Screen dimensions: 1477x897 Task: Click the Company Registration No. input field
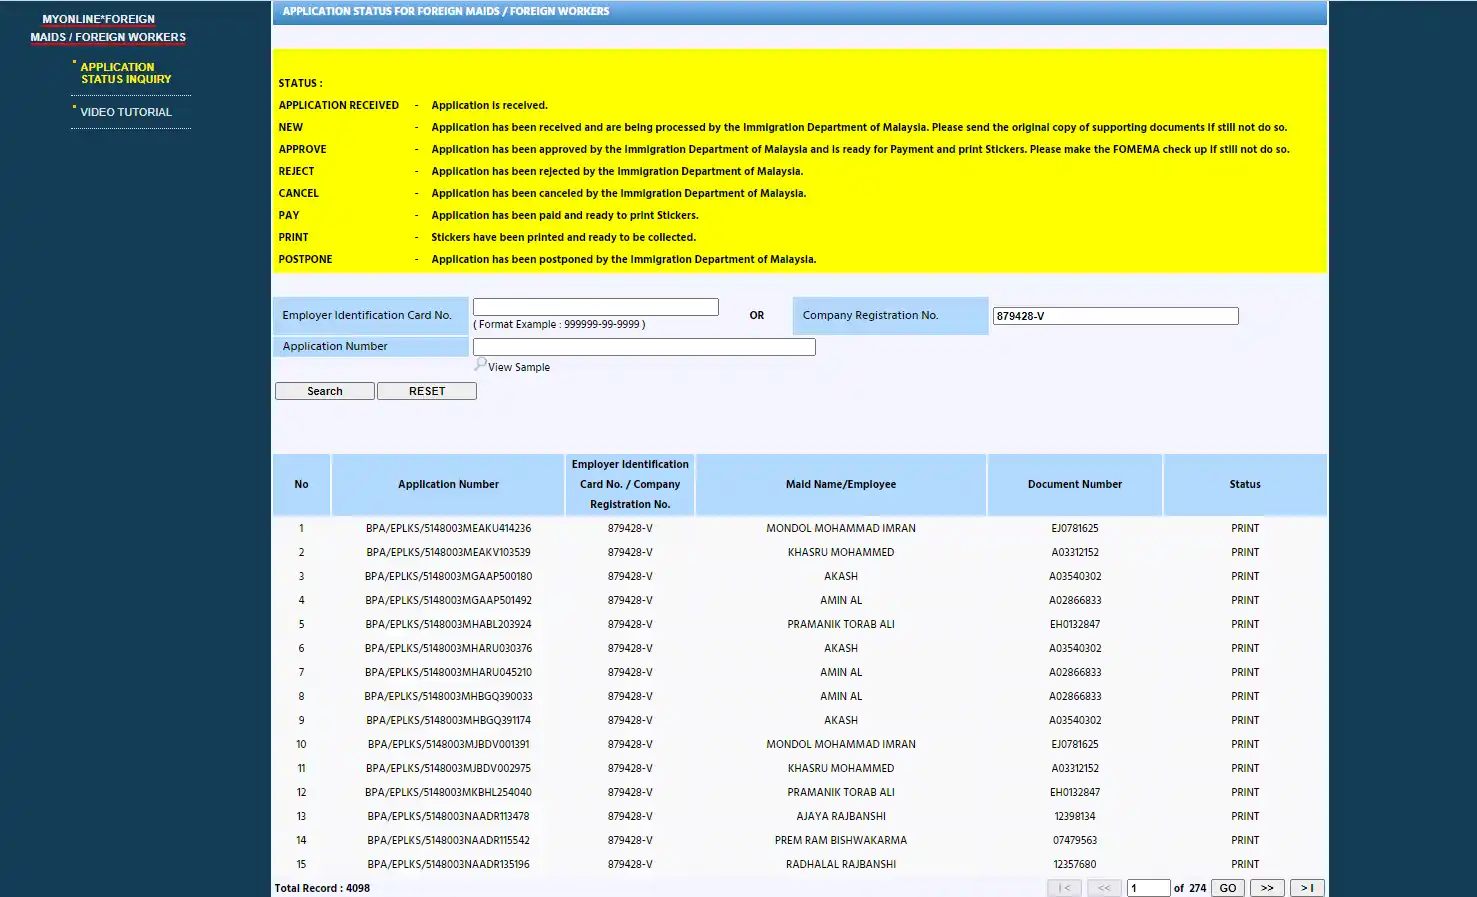click(1115, 316)
